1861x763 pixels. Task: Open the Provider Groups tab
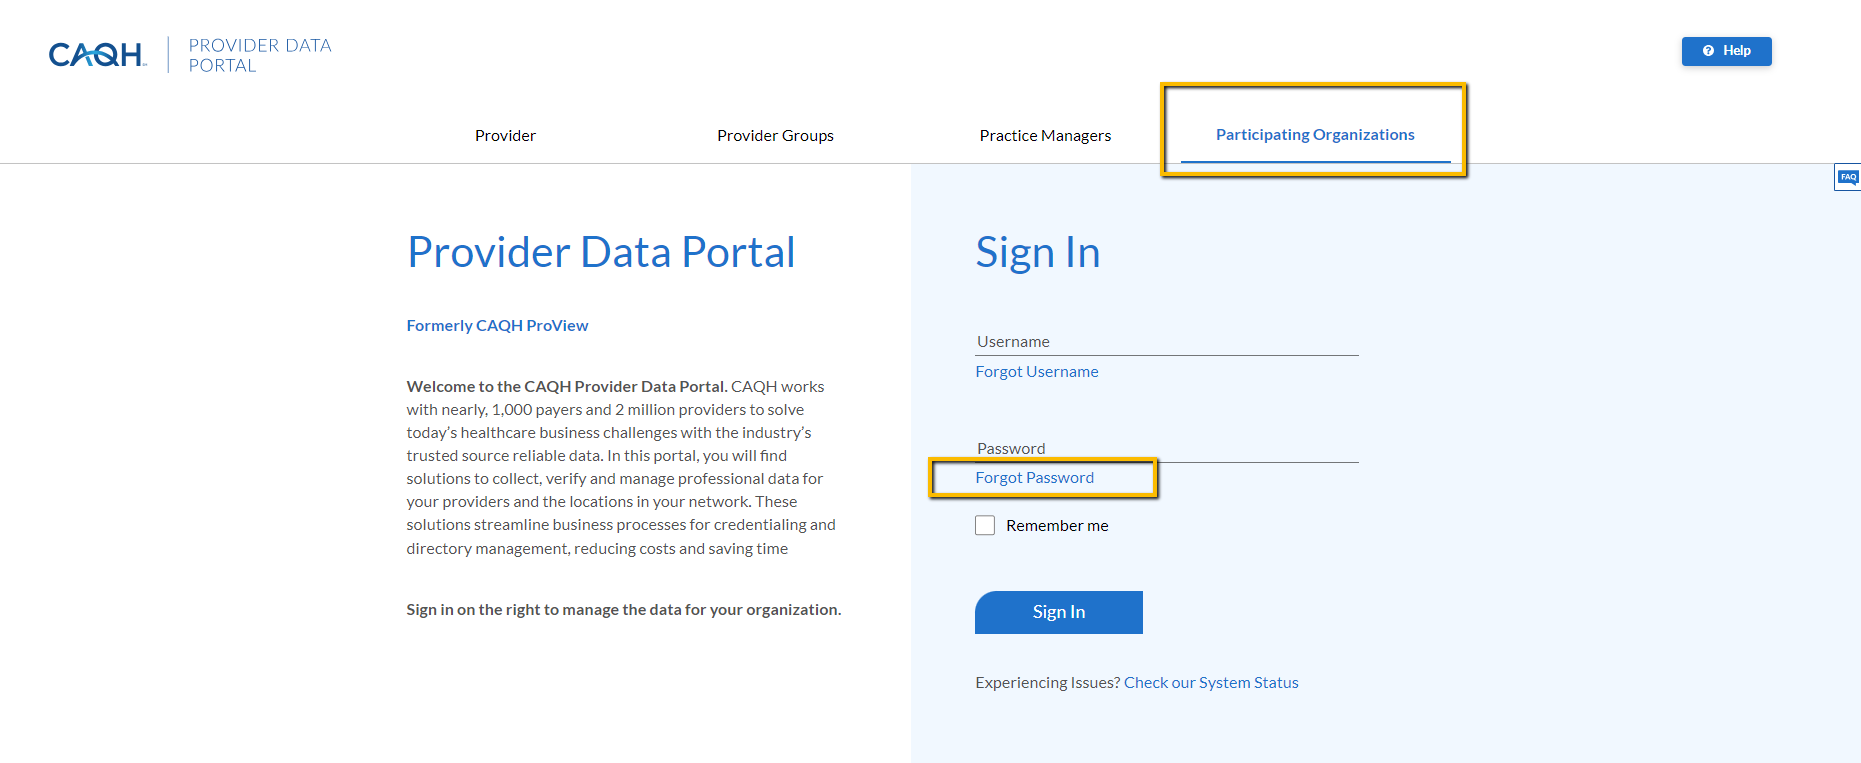775,136
